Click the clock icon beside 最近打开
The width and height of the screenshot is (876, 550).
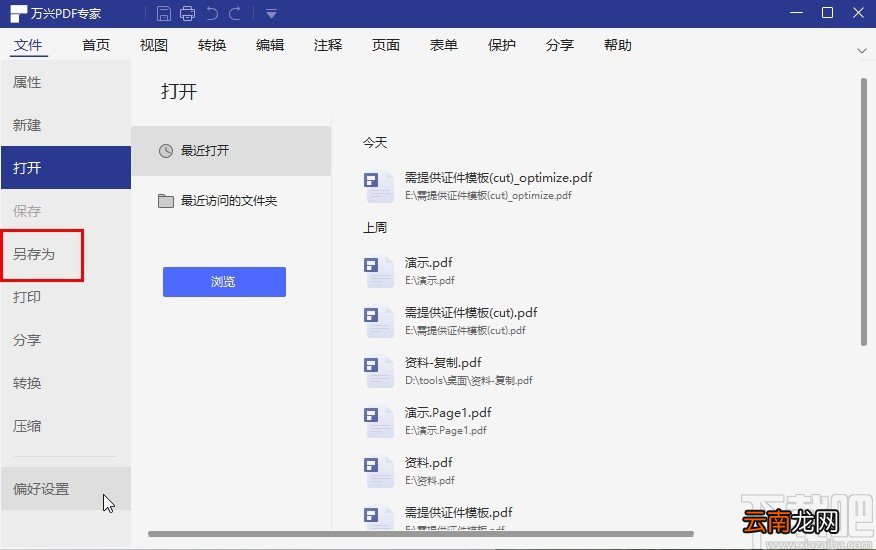(166, 150)
